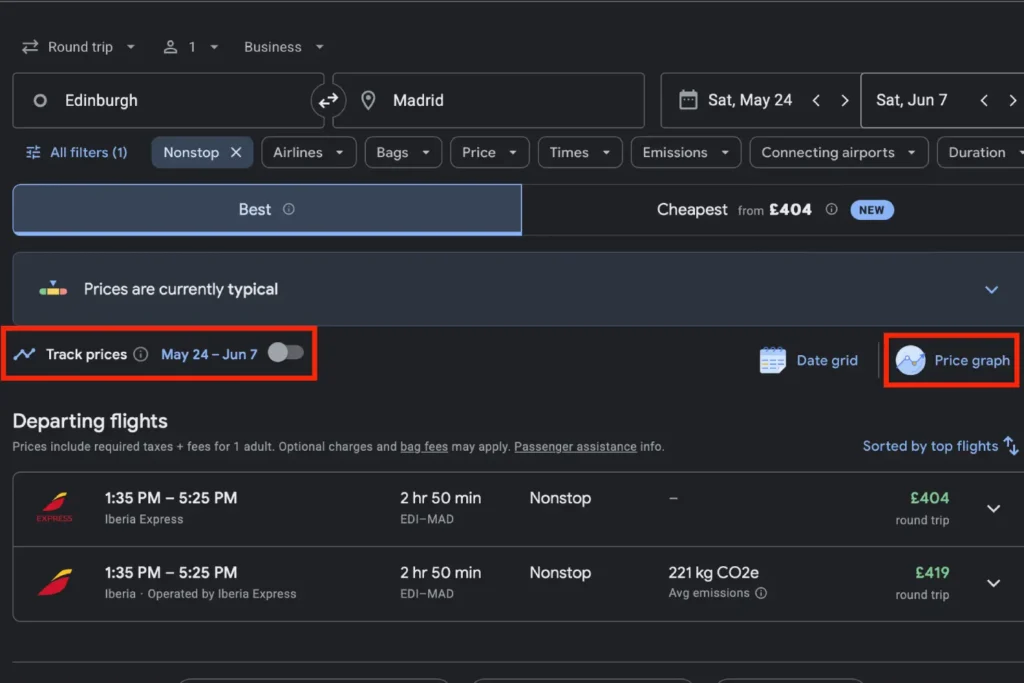Expand the Airlines filter dropdown
This screenshot has height=683, width=1024.
pyautogui.click(x=308, y=152)
